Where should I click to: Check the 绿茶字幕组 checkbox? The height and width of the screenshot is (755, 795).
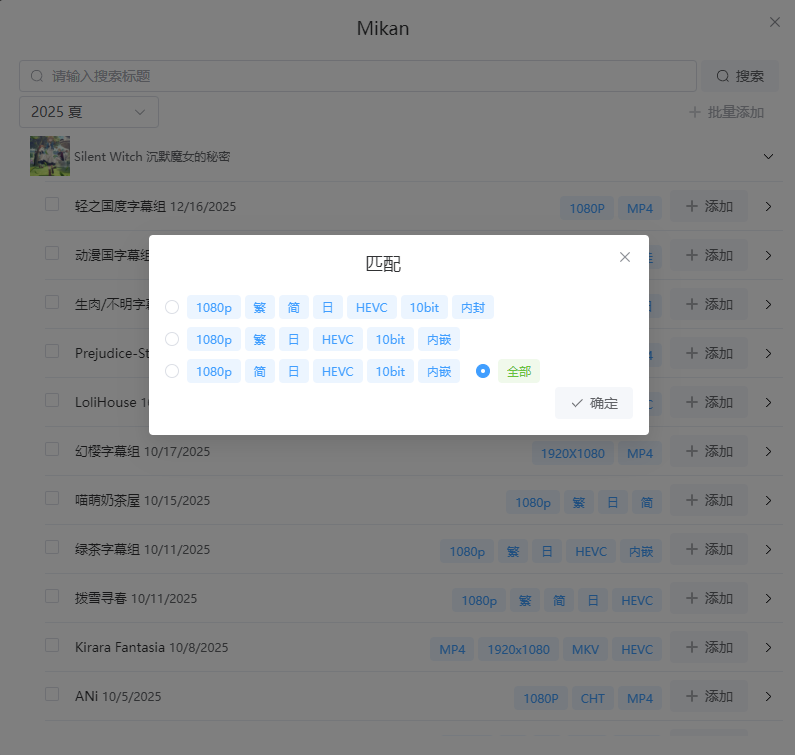(x=52, y=547)
